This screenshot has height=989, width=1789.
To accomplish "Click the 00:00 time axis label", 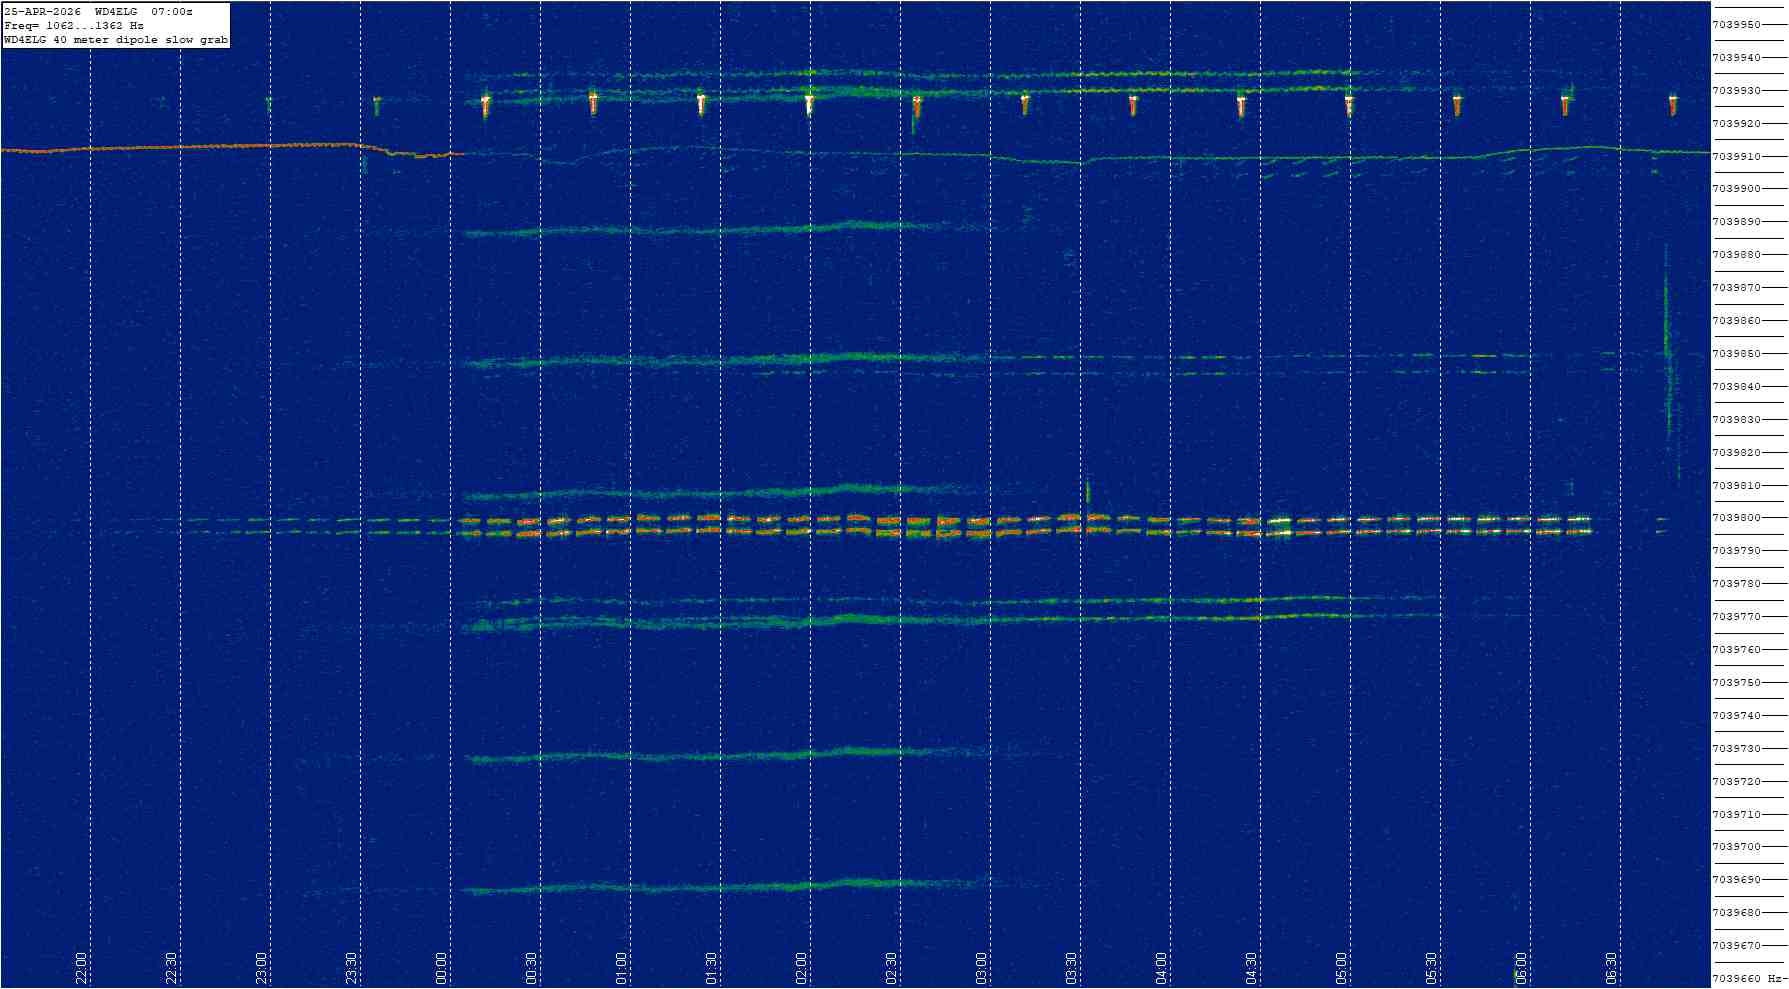I will pos(441,967).
